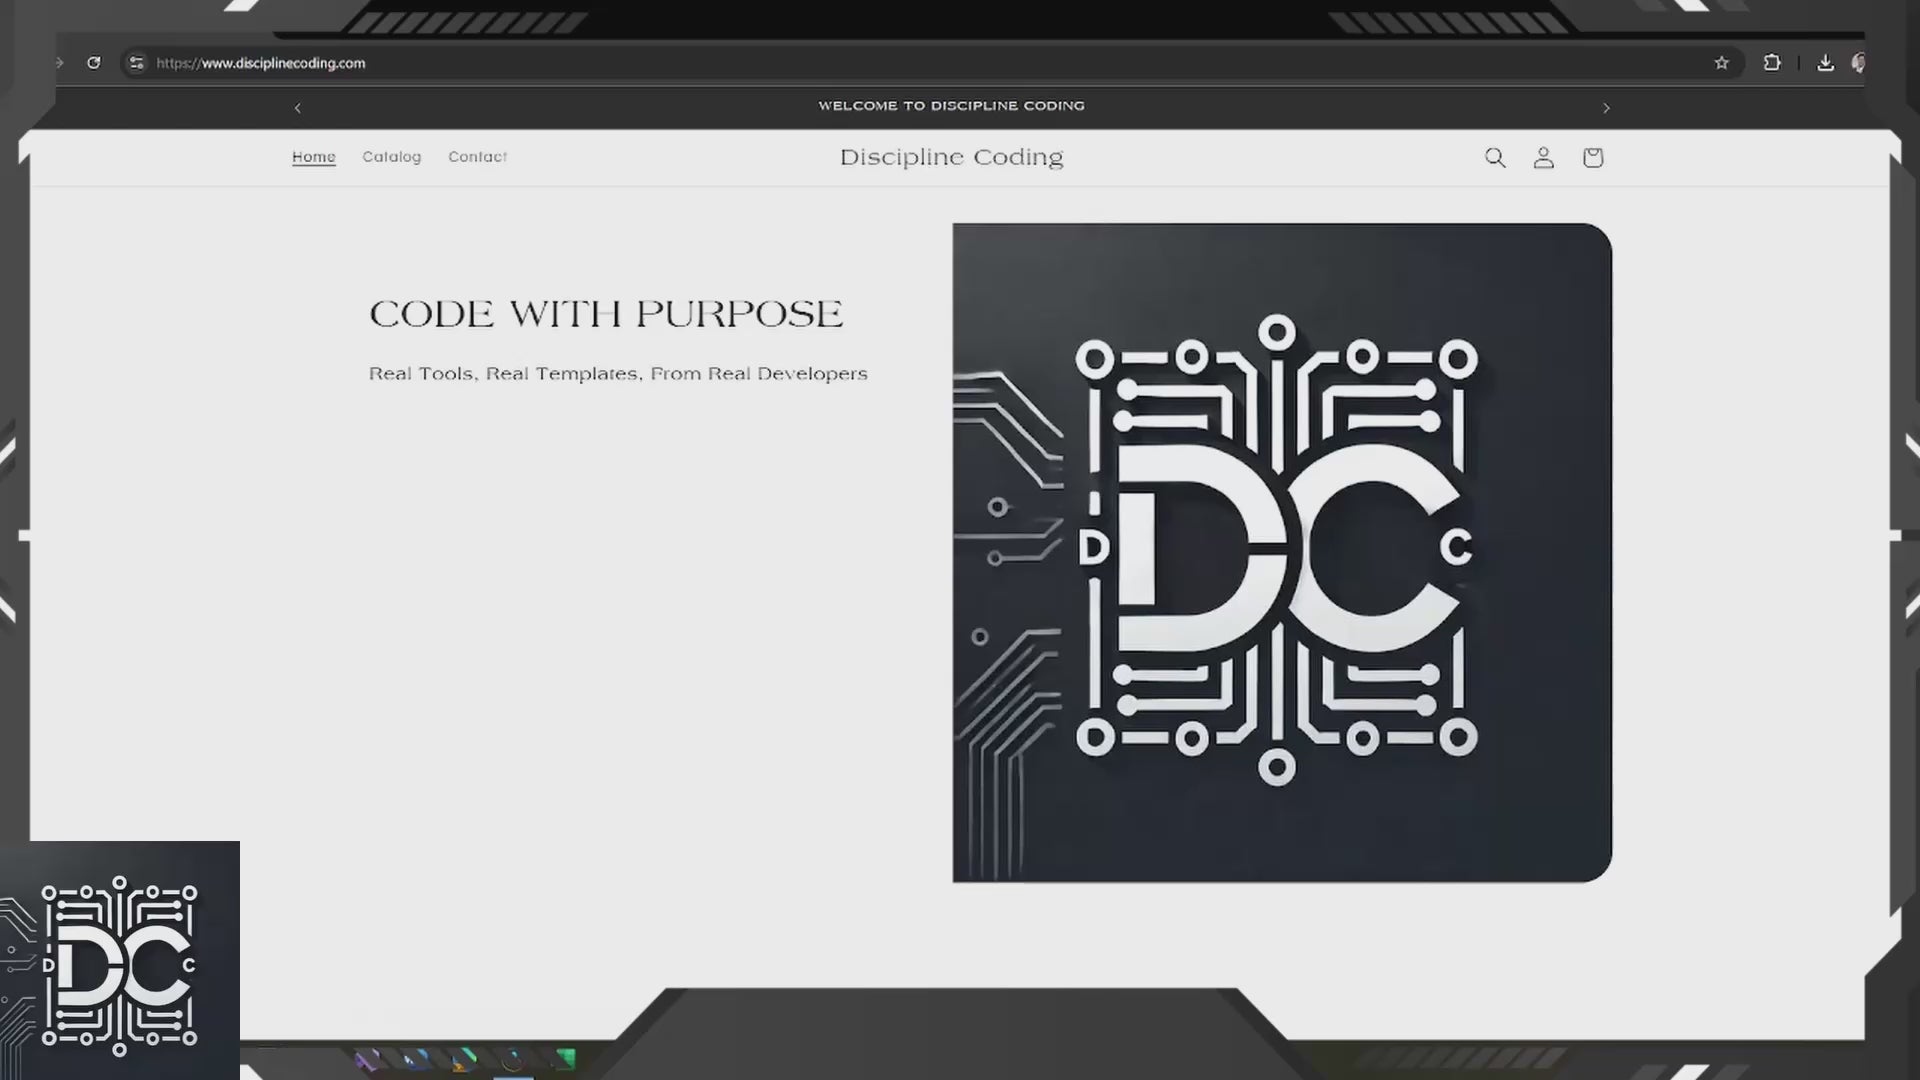1920x1080 pixels.
Task: Reload the page with the refresh icon
Action: pyautogui.click(x=93, y=63)
